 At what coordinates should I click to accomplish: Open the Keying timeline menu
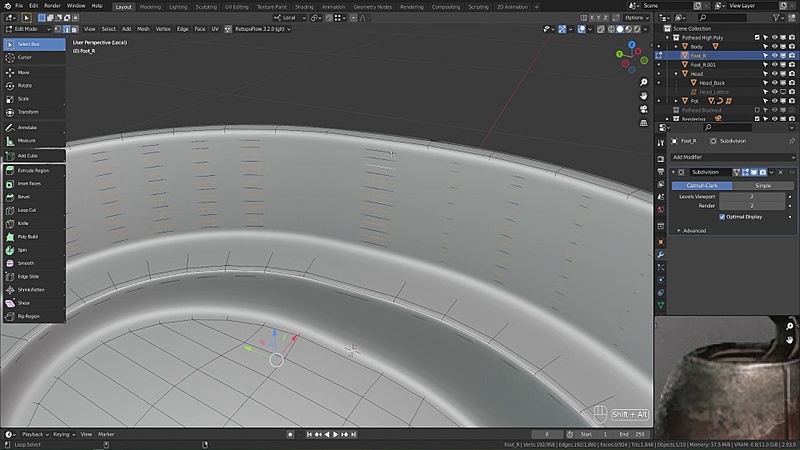[x=64, y=435]
